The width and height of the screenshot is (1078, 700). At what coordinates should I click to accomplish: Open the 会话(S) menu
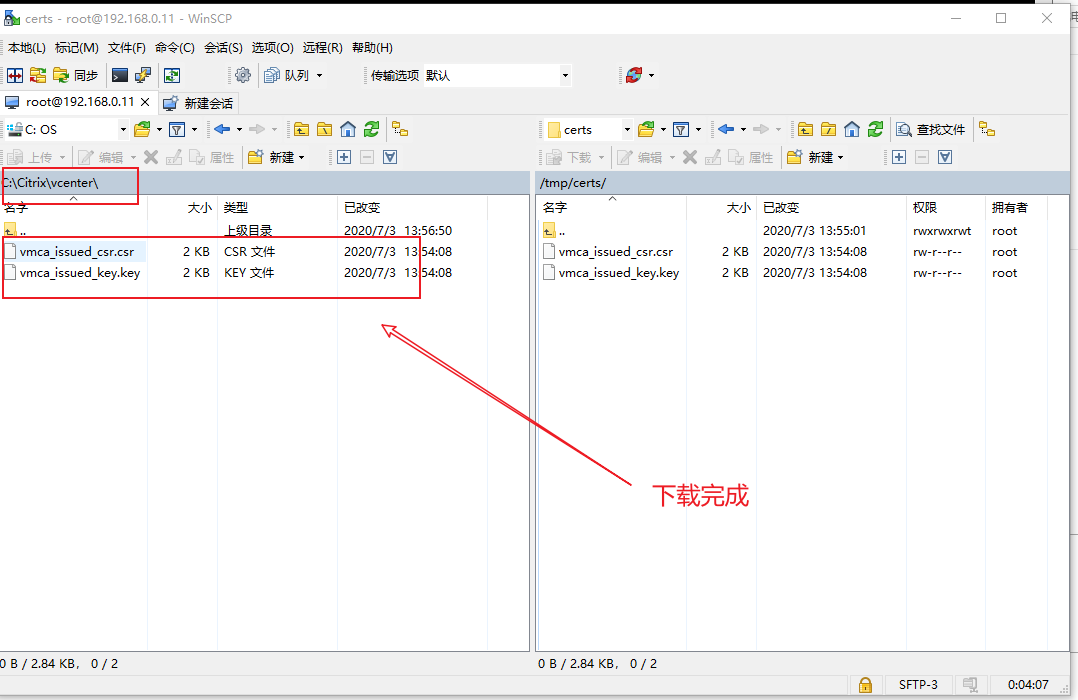pyautogui.click(x=223, y=47)
